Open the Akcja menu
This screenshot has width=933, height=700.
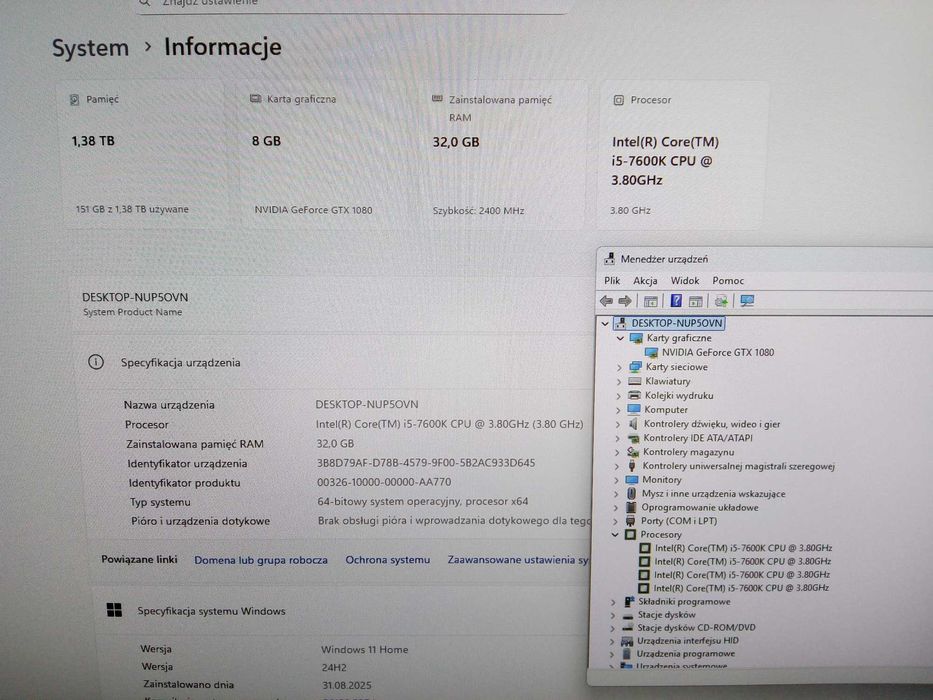click(645, 280)
